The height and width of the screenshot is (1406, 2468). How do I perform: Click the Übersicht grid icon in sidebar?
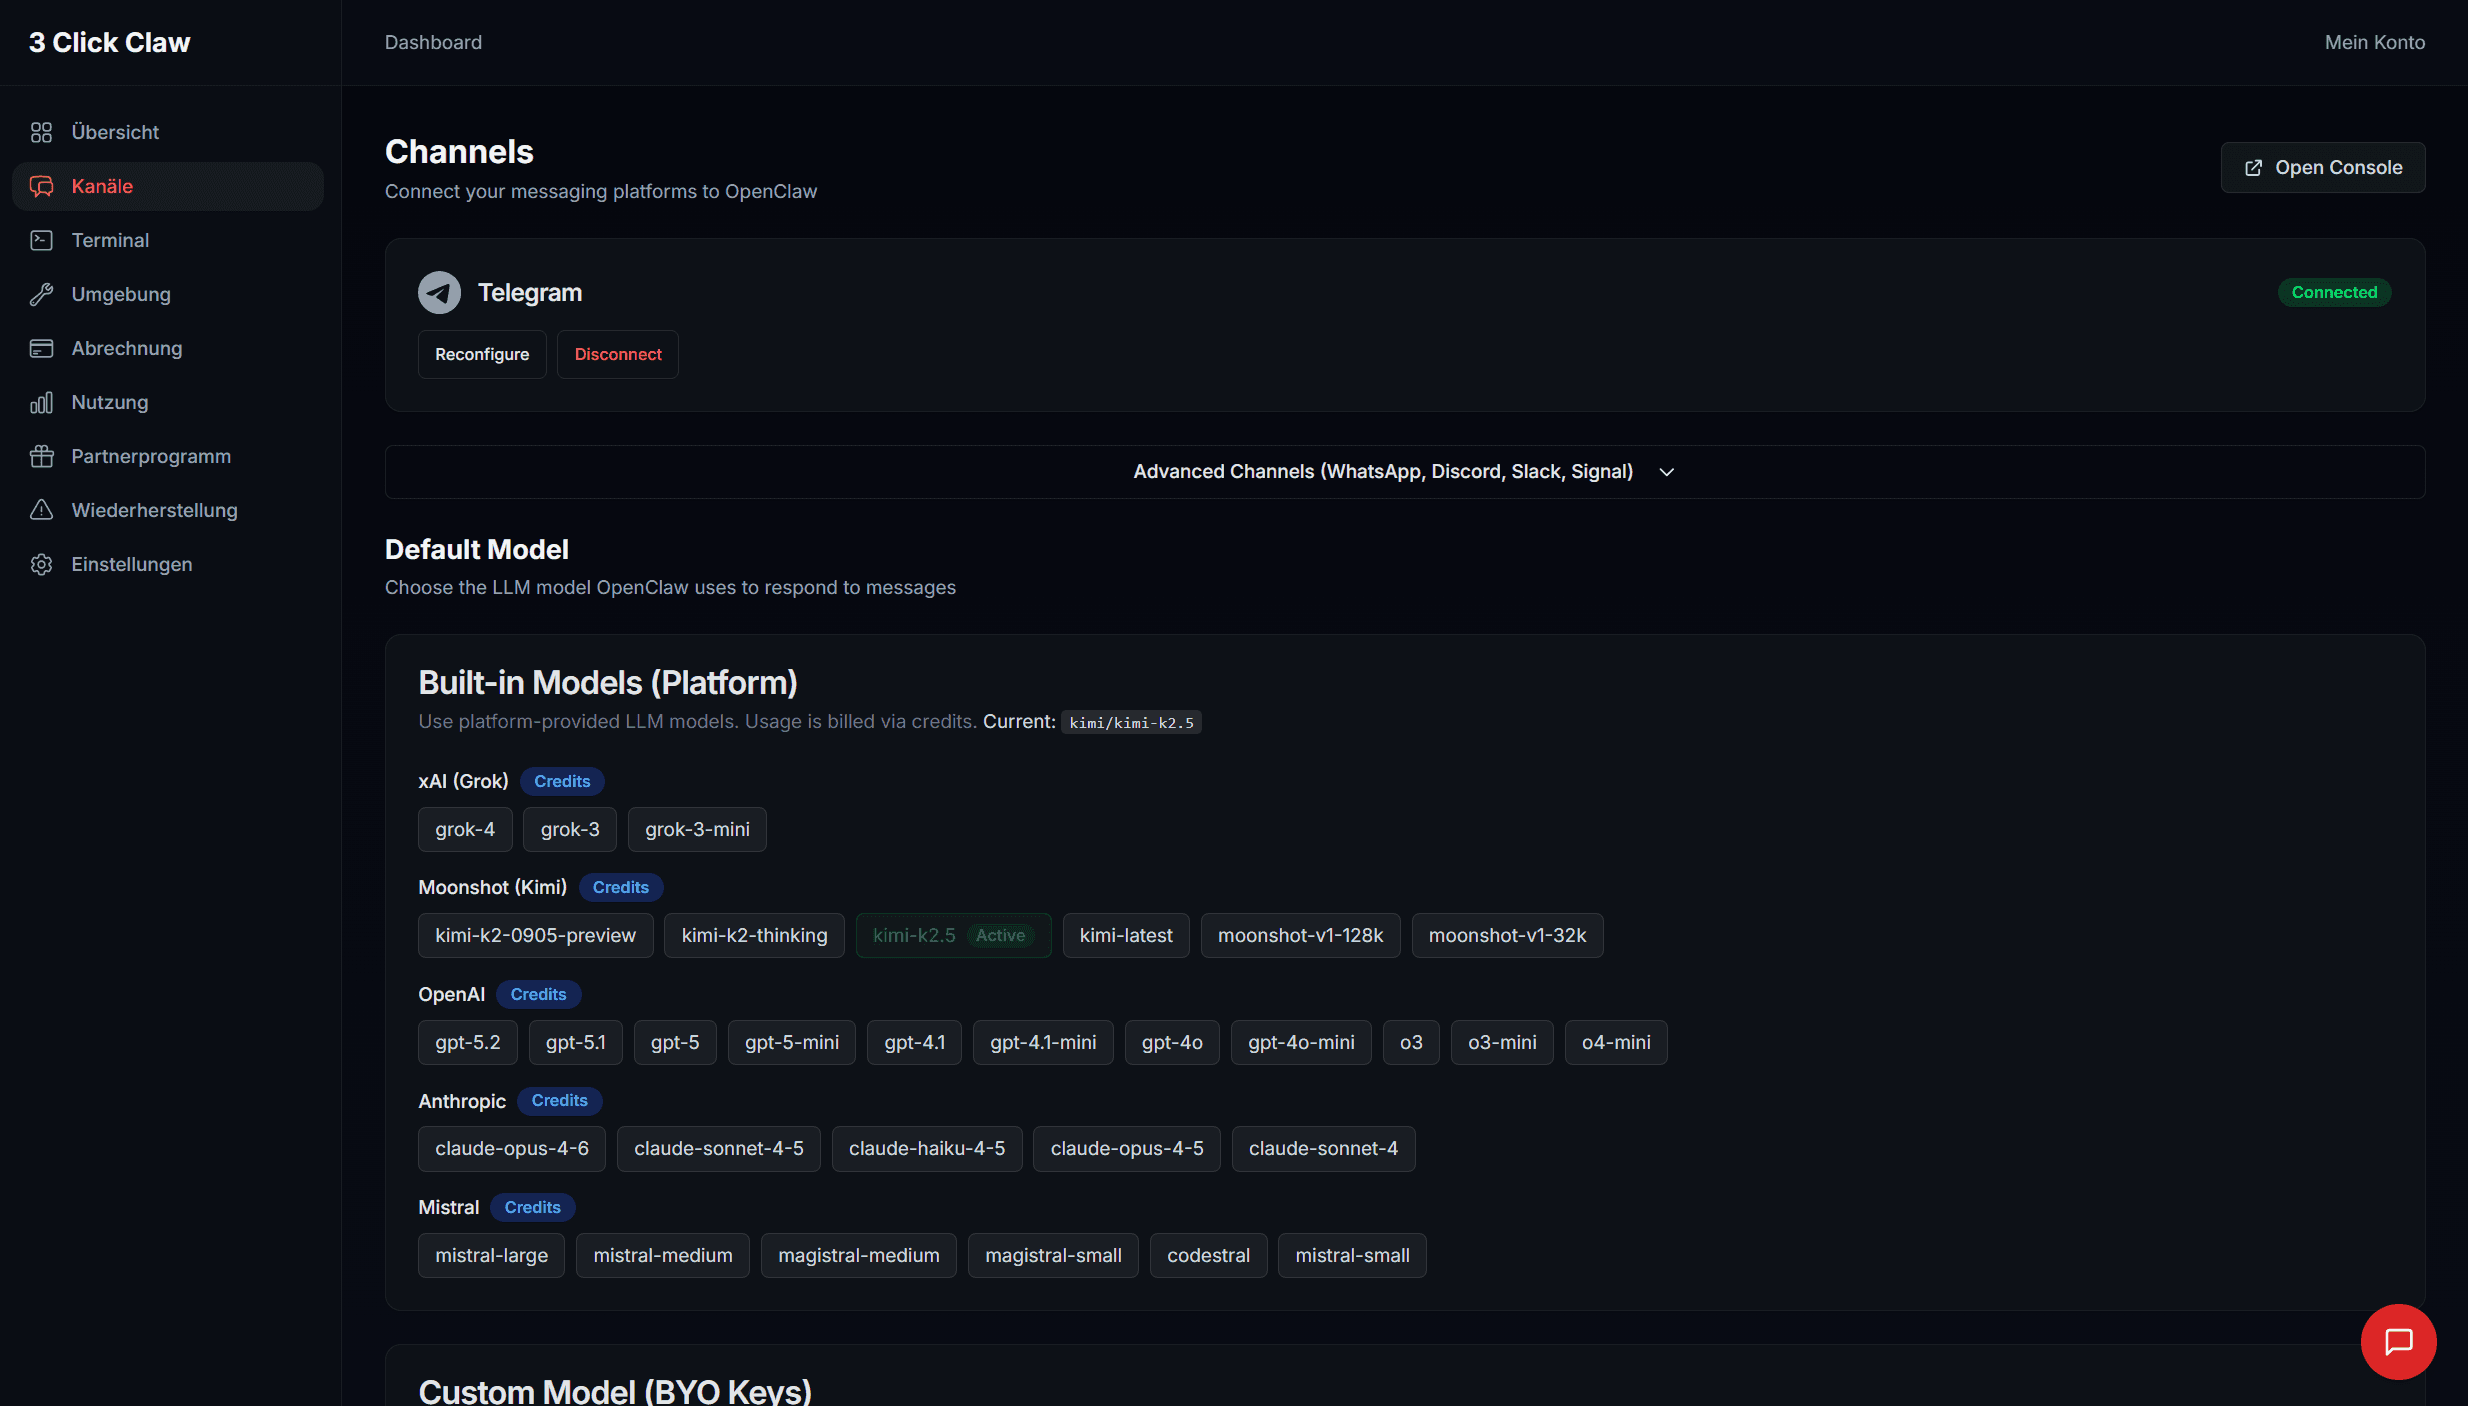(x=41, y=132)
